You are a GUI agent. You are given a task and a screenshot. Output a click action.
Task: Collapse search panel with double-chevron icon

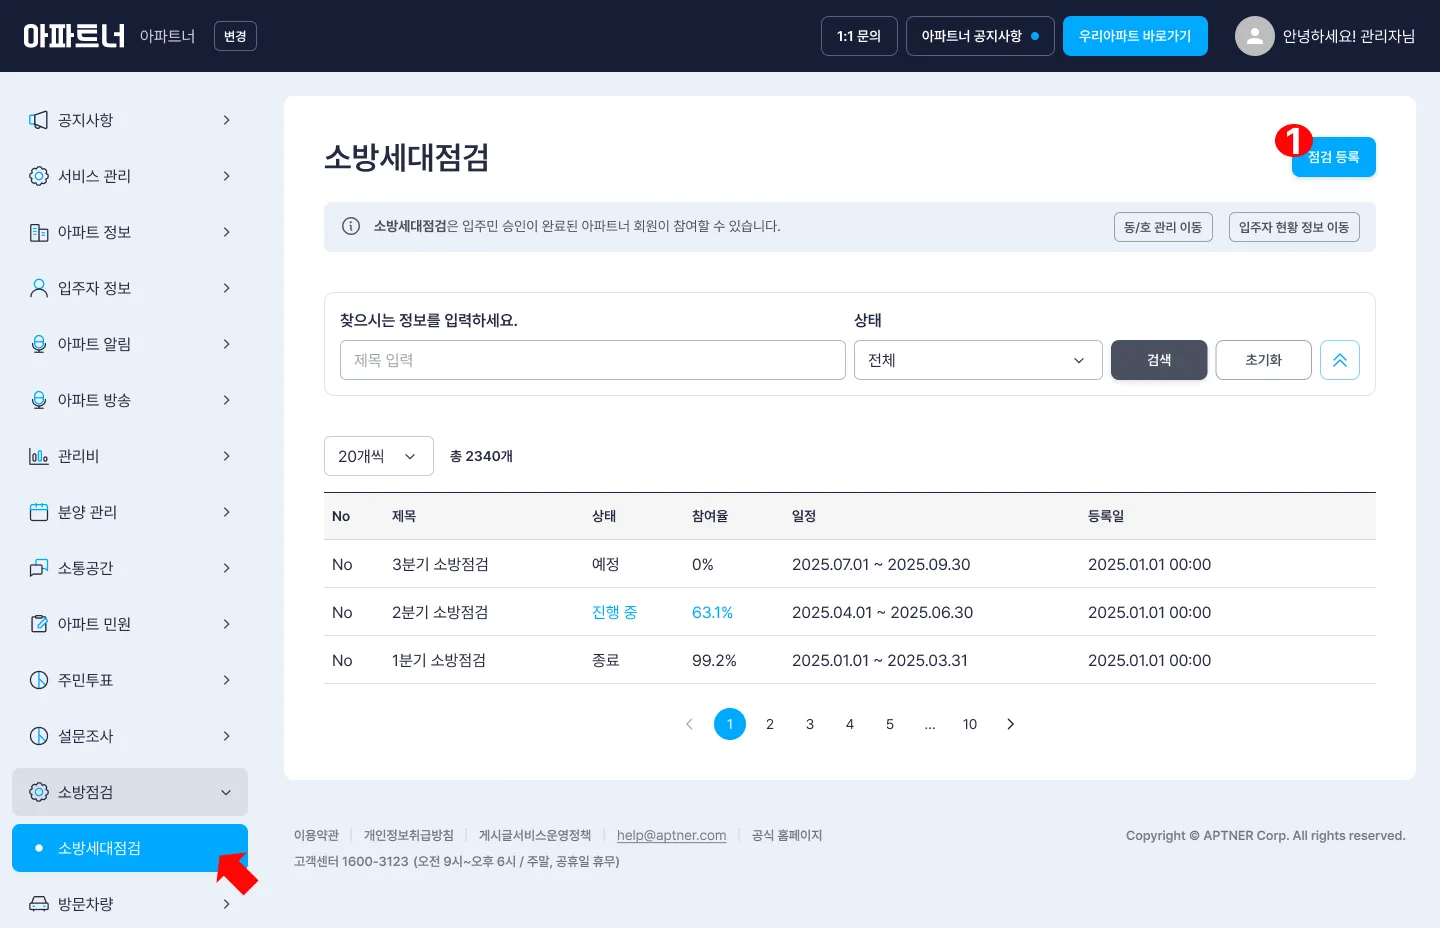point(1340,360)
